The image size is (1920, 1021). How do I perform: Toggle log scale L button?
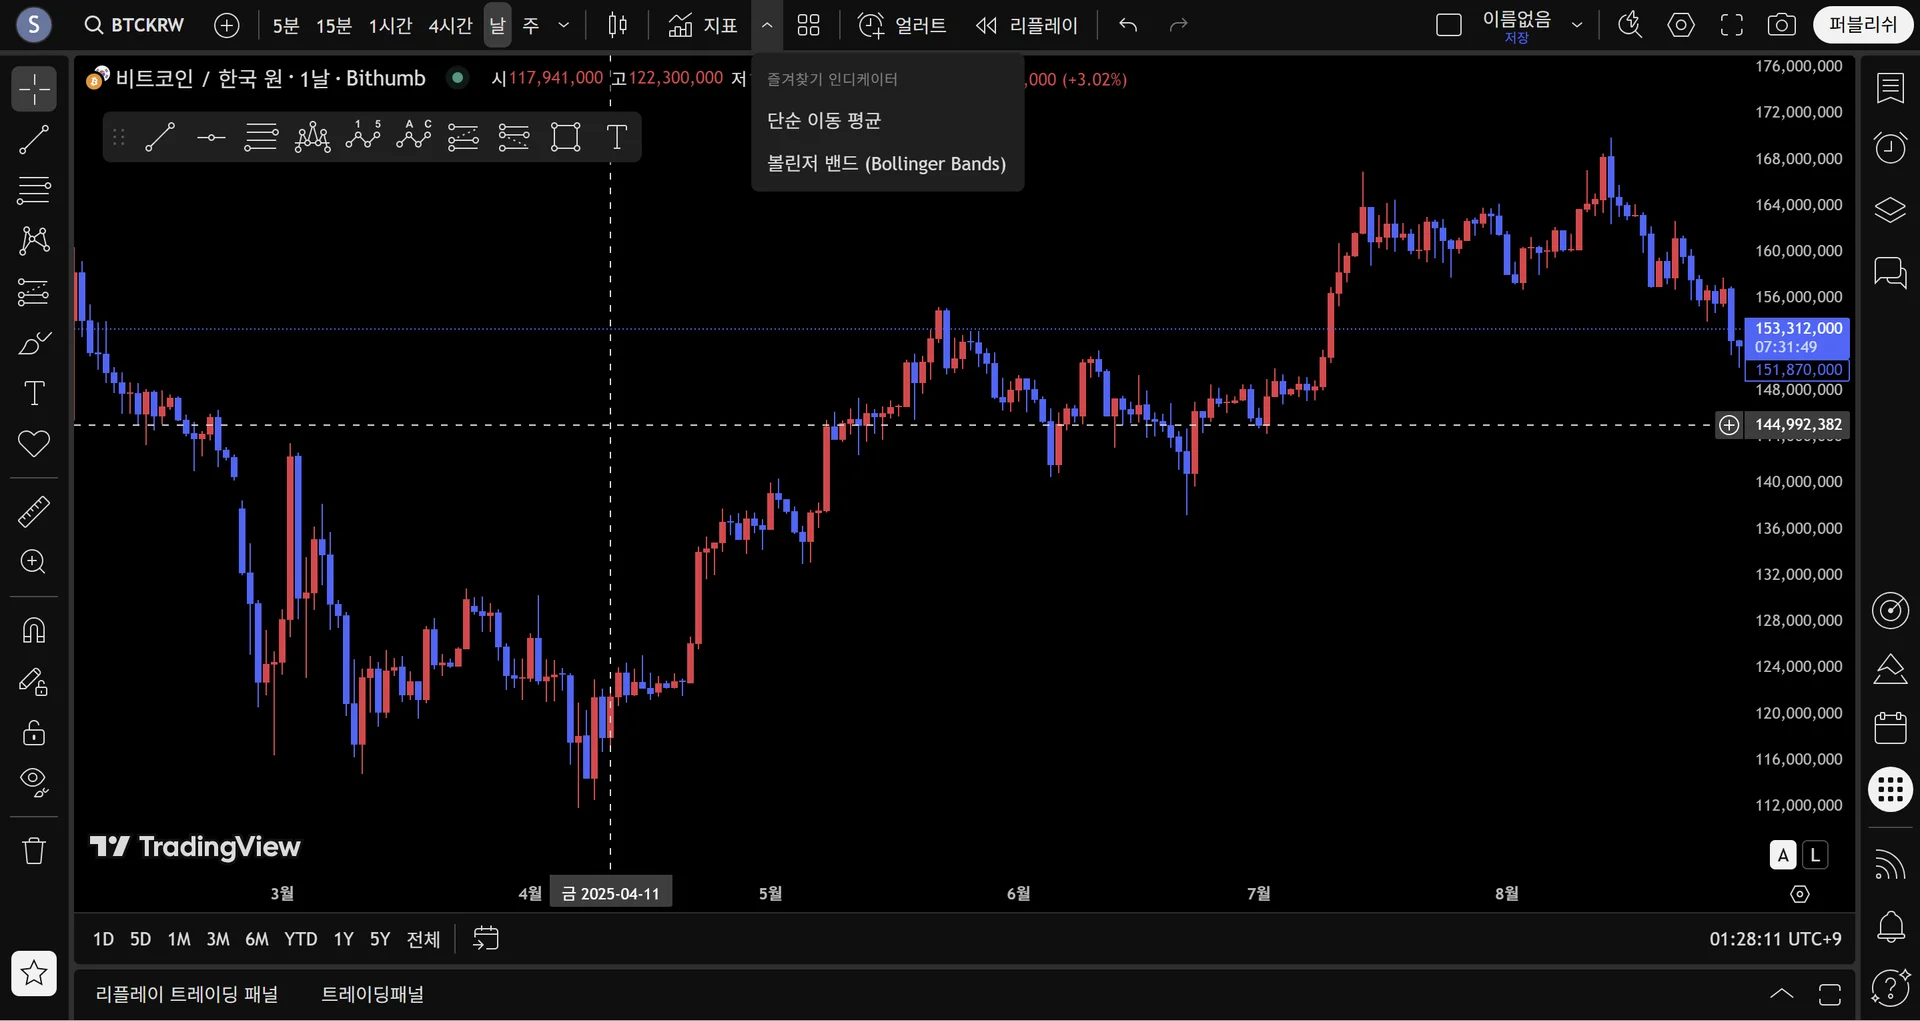[1814, 856]
